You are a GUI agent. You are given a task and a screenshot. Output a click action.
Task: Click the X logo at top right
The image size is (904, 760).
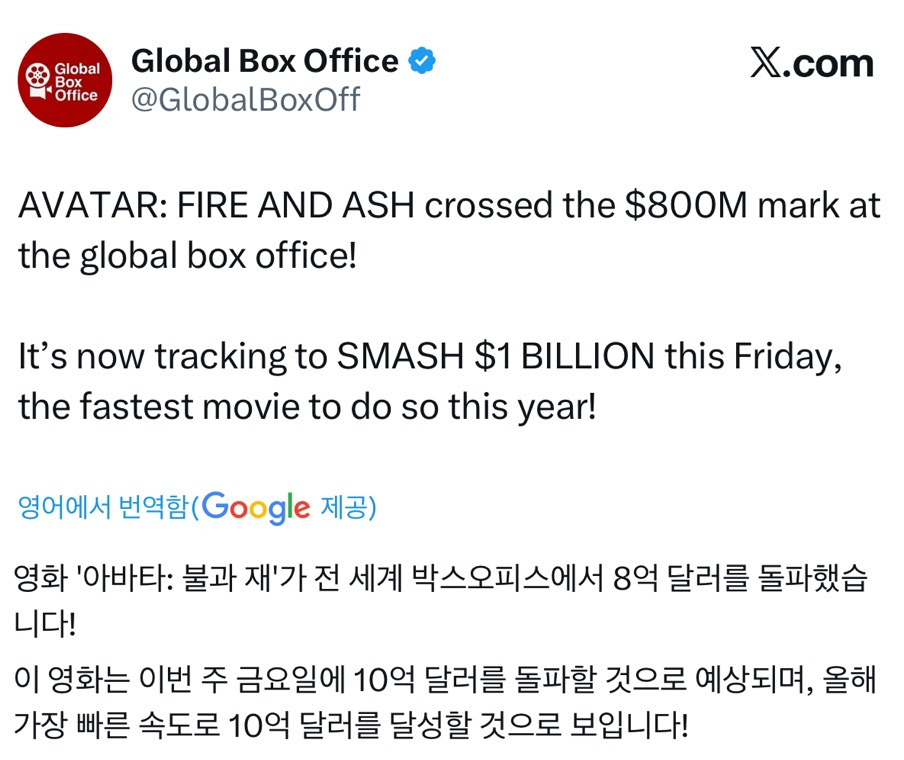768,63
